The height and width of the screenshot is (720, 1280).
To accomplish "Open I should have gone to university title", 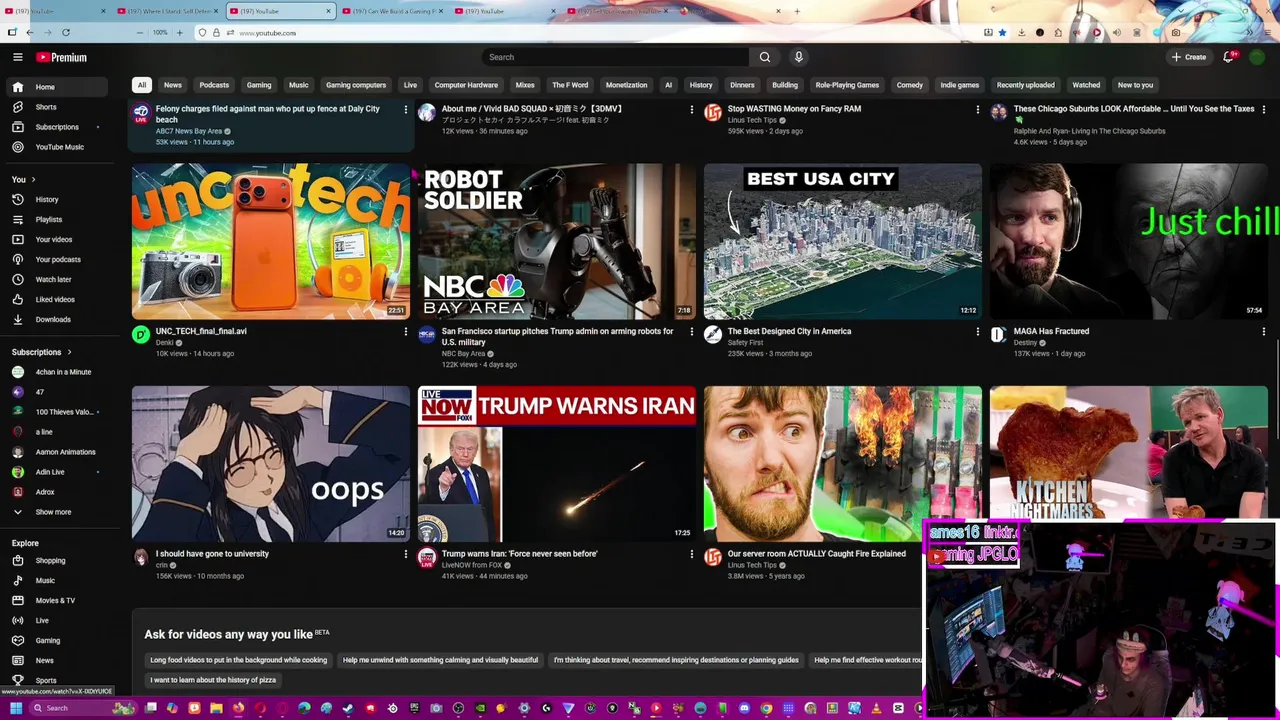I will [212, 553].
